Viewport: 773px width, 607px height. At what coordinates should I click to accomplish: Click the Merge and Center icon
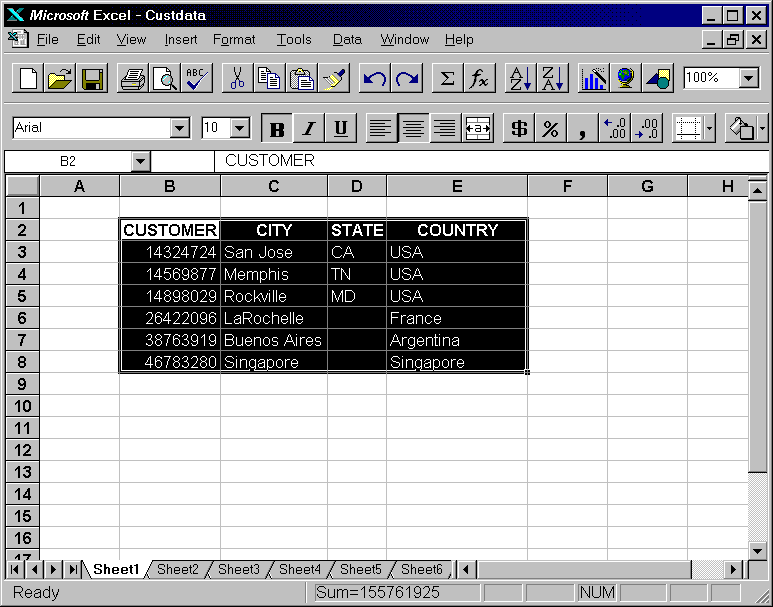tap(478, 128)
